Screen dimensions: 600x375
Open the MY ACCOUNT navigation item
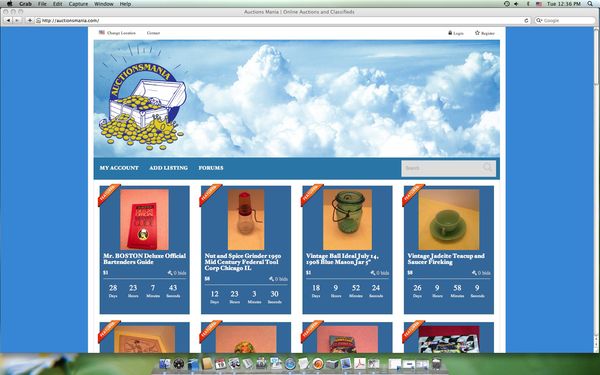pos(119,168)
